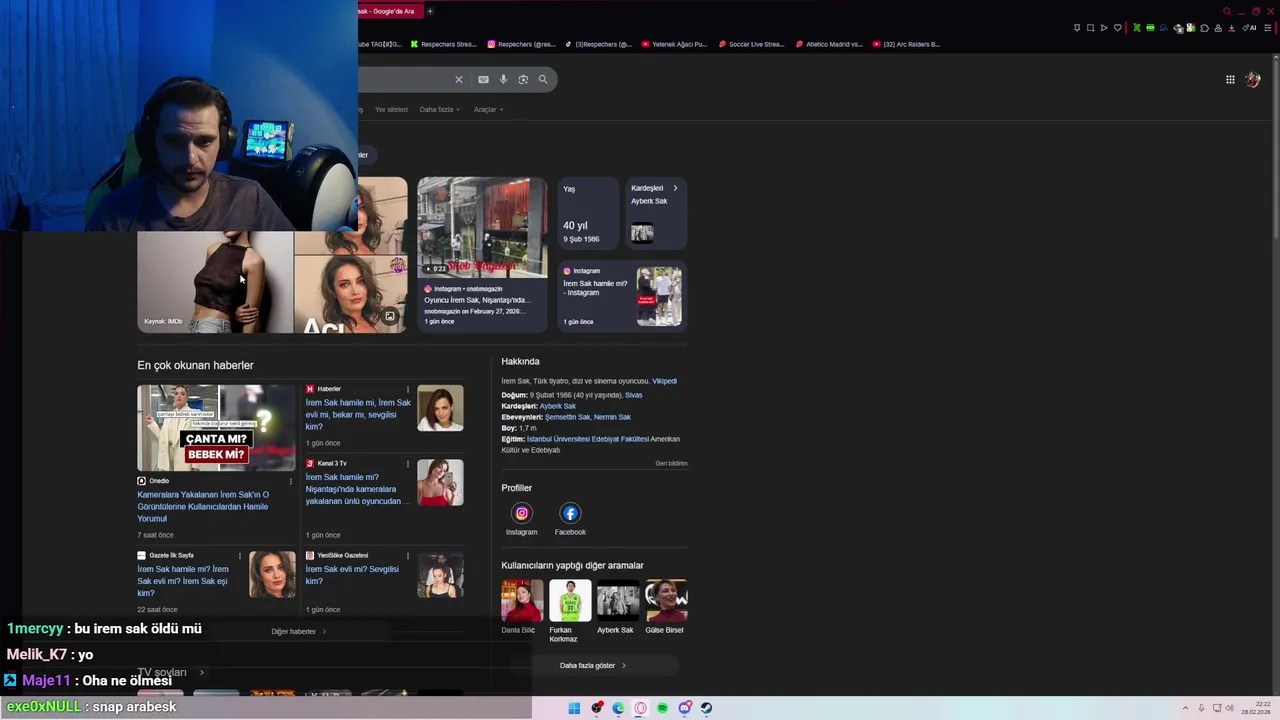
Task: Open Nermin Sak parent link
Action: click(x=612, y=417)
